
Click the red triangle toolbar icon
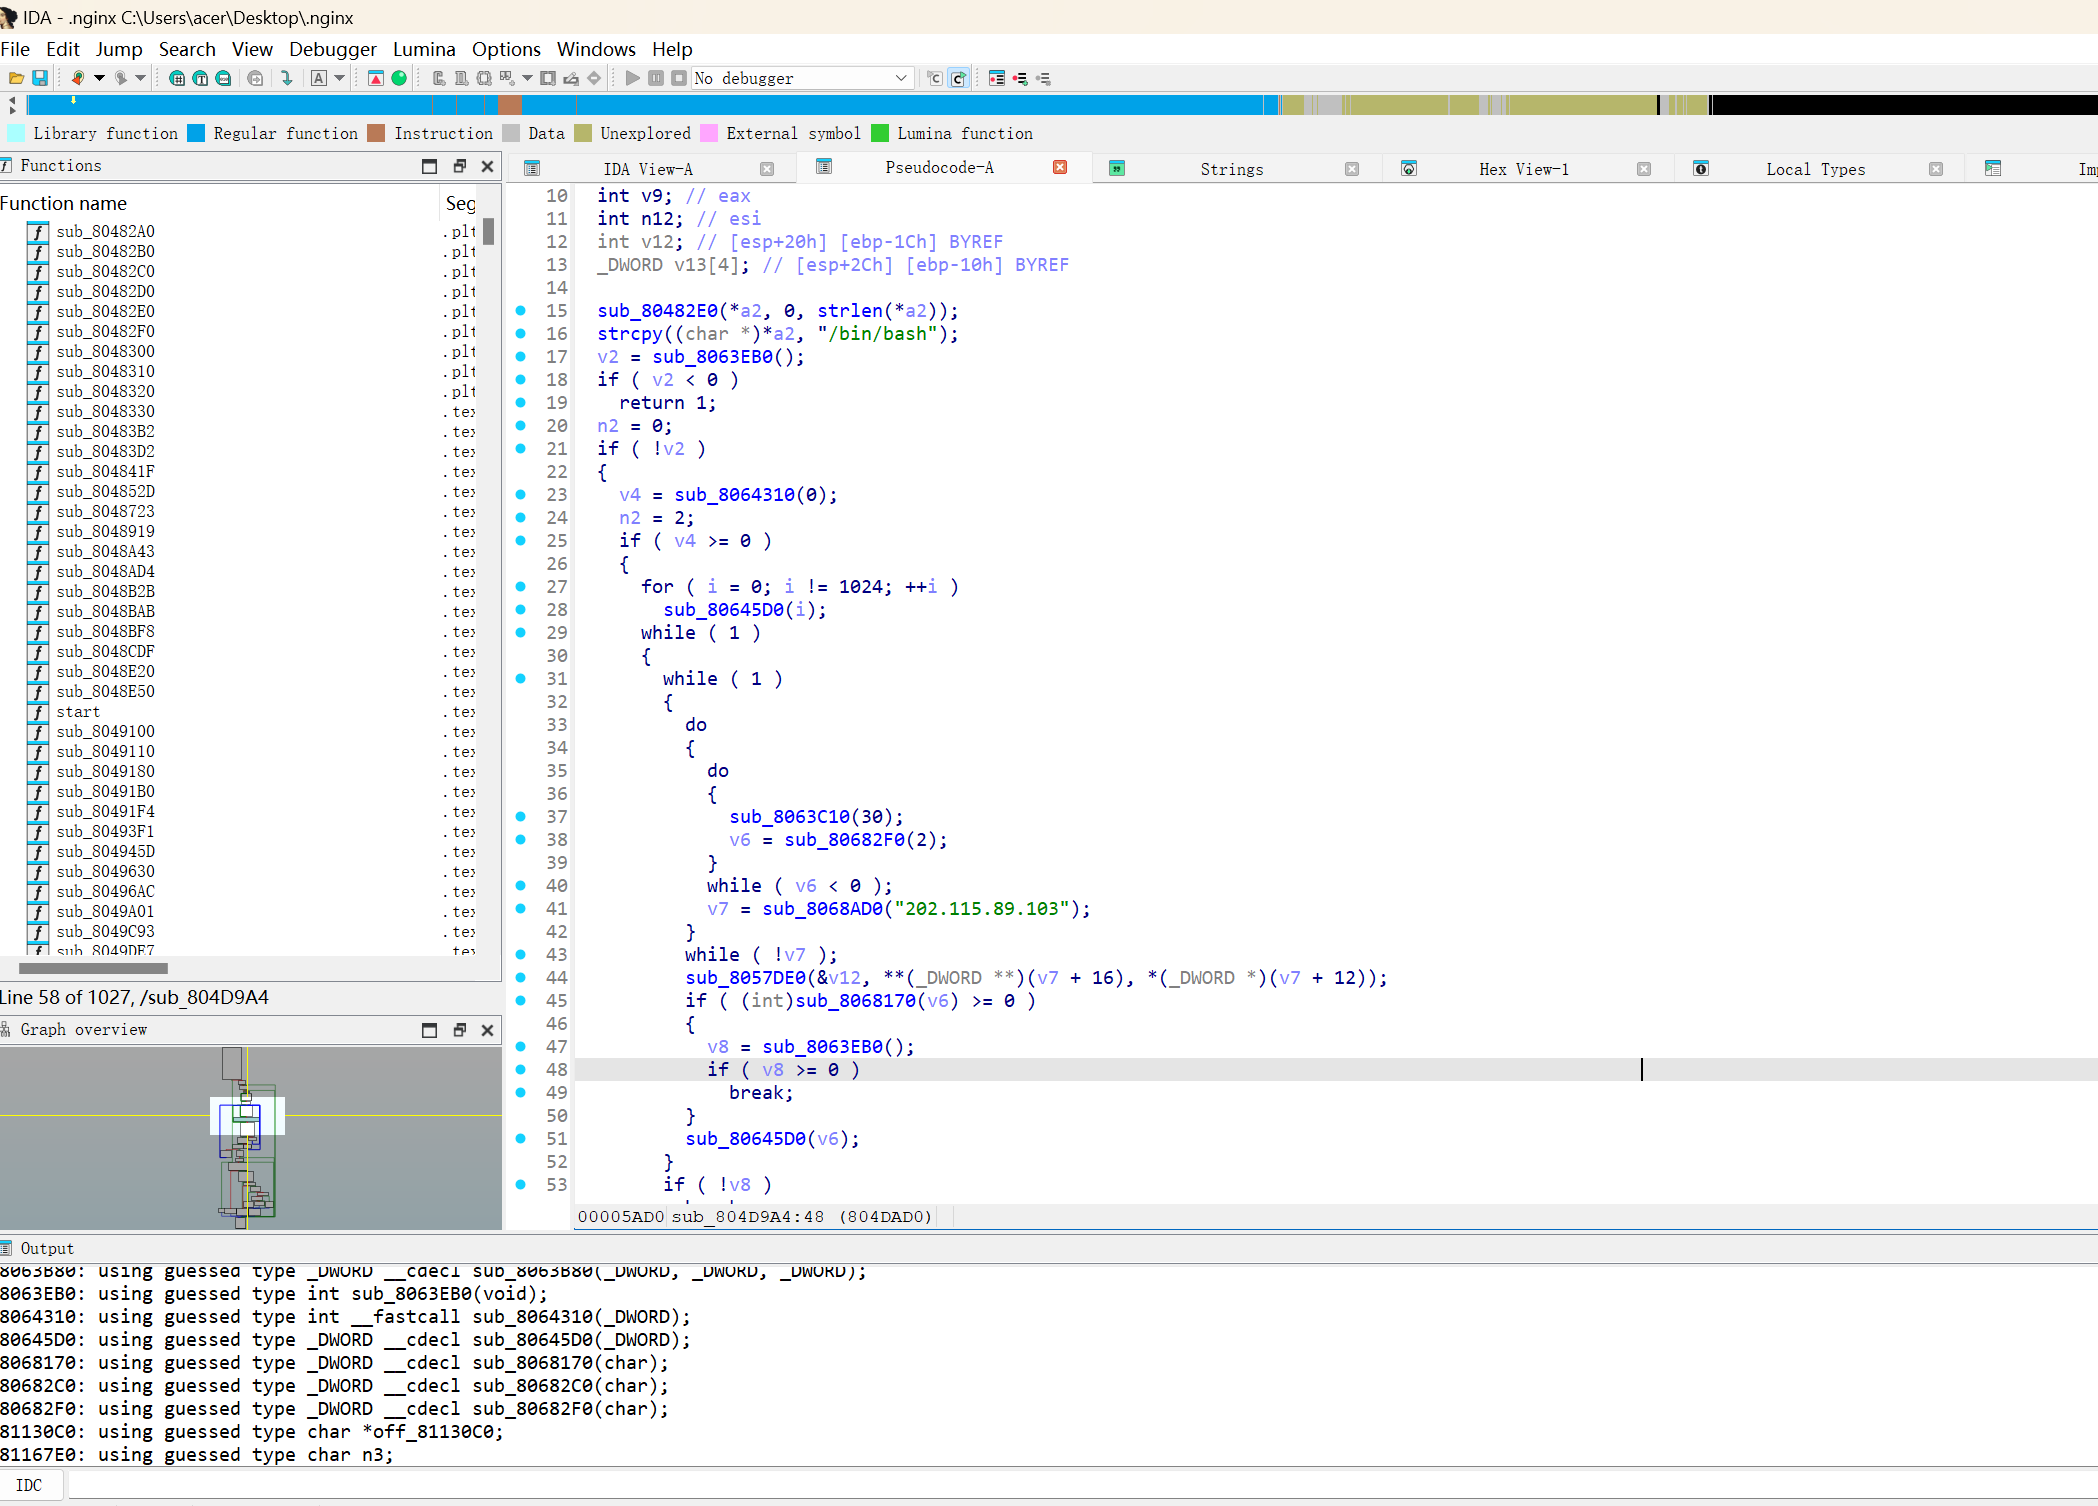376,78
